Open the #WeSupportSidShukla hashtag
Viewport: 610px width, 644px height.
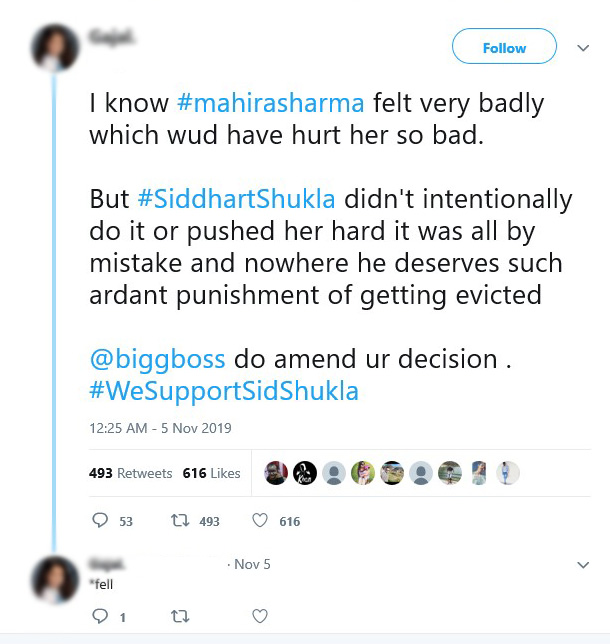[x=224, y=391]
